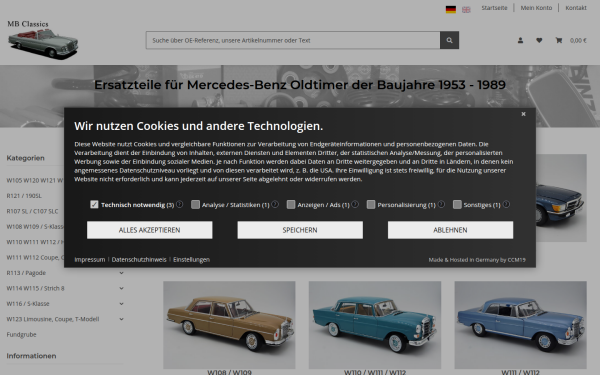600x375 pixels.
Task: Open Mein Konto in top menu
Action: coord(536,8)
